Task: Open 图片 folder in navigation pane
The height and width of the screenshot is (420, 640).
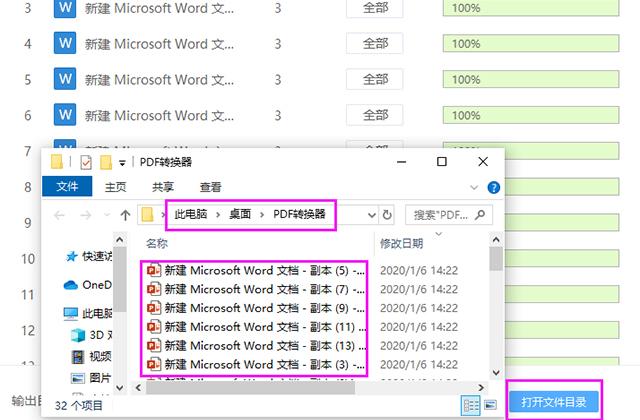Action: click(x=91, y=378)
